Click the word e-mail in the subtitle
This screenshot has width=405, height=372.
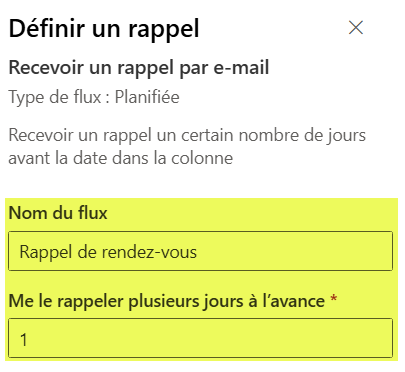click(241, 68)
